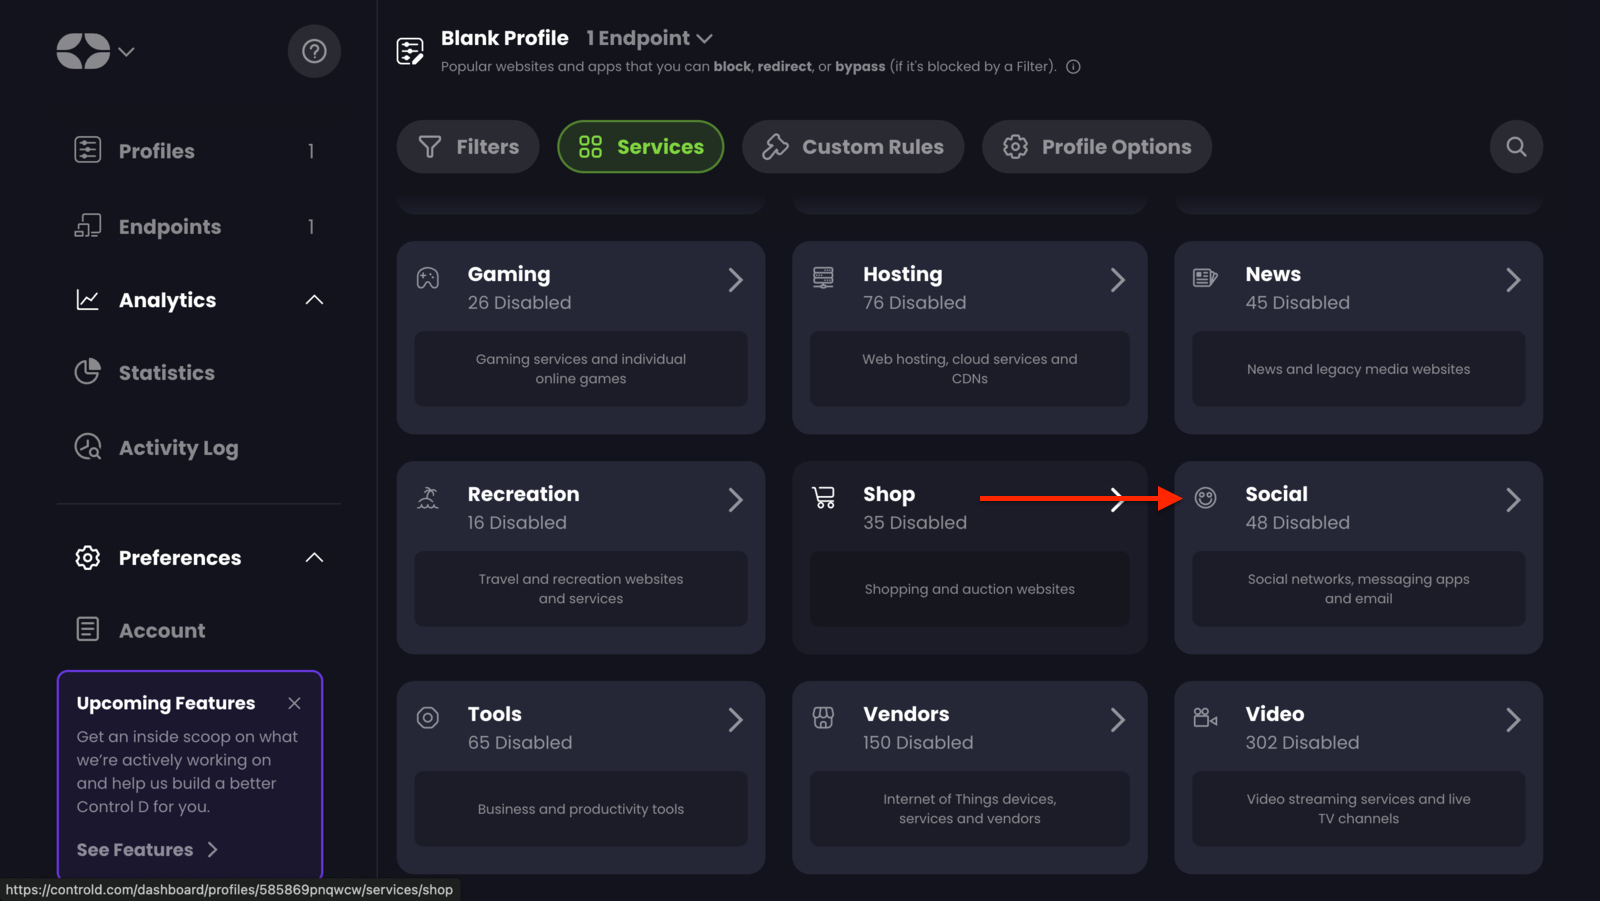Image resolution: width=1600 pixels, height=901 pixels.
Task: Follow the See Features link
Action: 146,849
